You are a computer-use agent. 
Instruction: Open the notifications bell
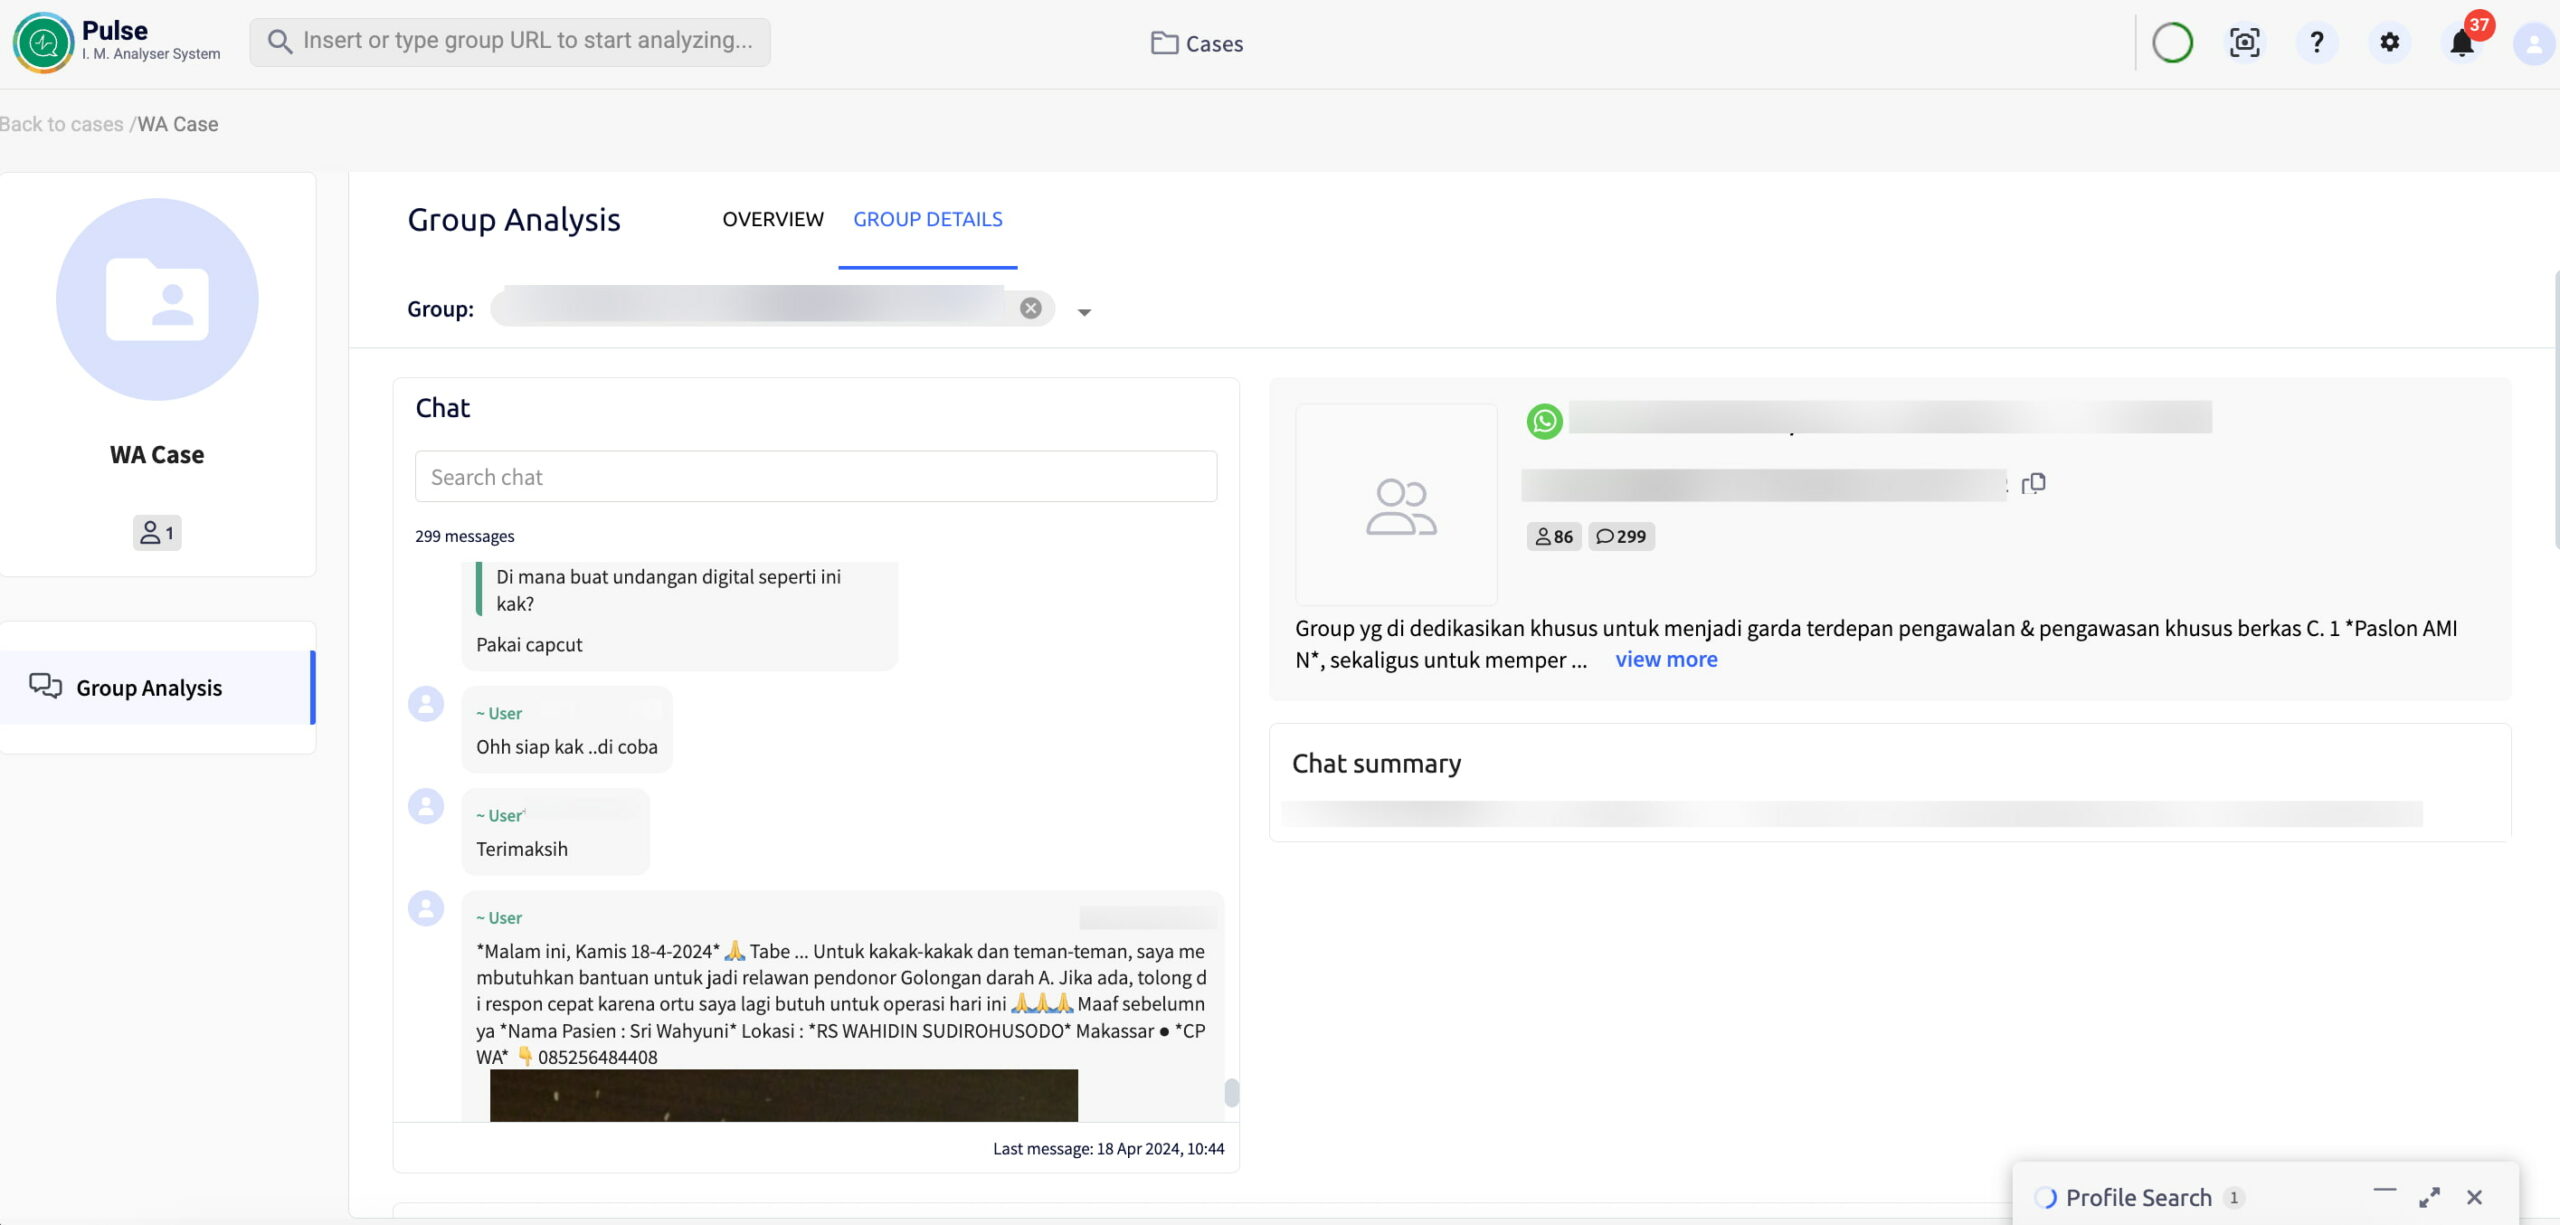[x=2461, y=43]
